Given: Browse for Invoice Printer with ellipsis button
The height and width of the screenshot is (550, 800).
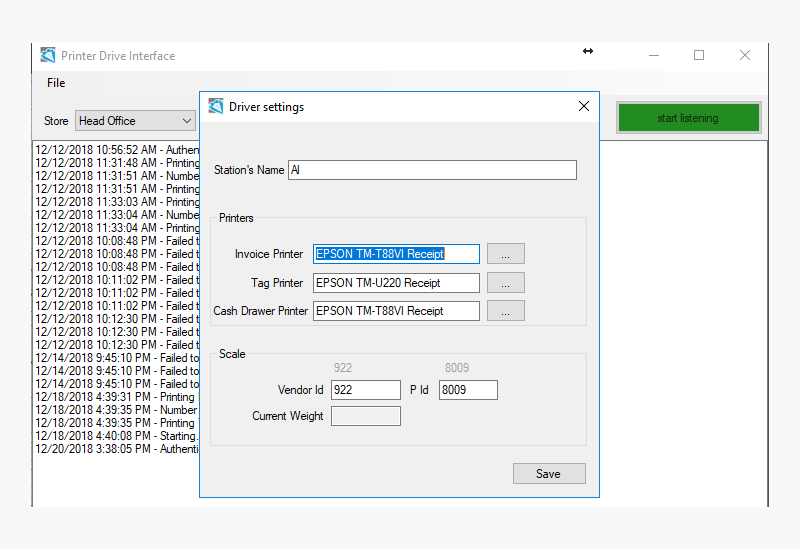Looking at the screenshot, I should click(x=505, y=254).
